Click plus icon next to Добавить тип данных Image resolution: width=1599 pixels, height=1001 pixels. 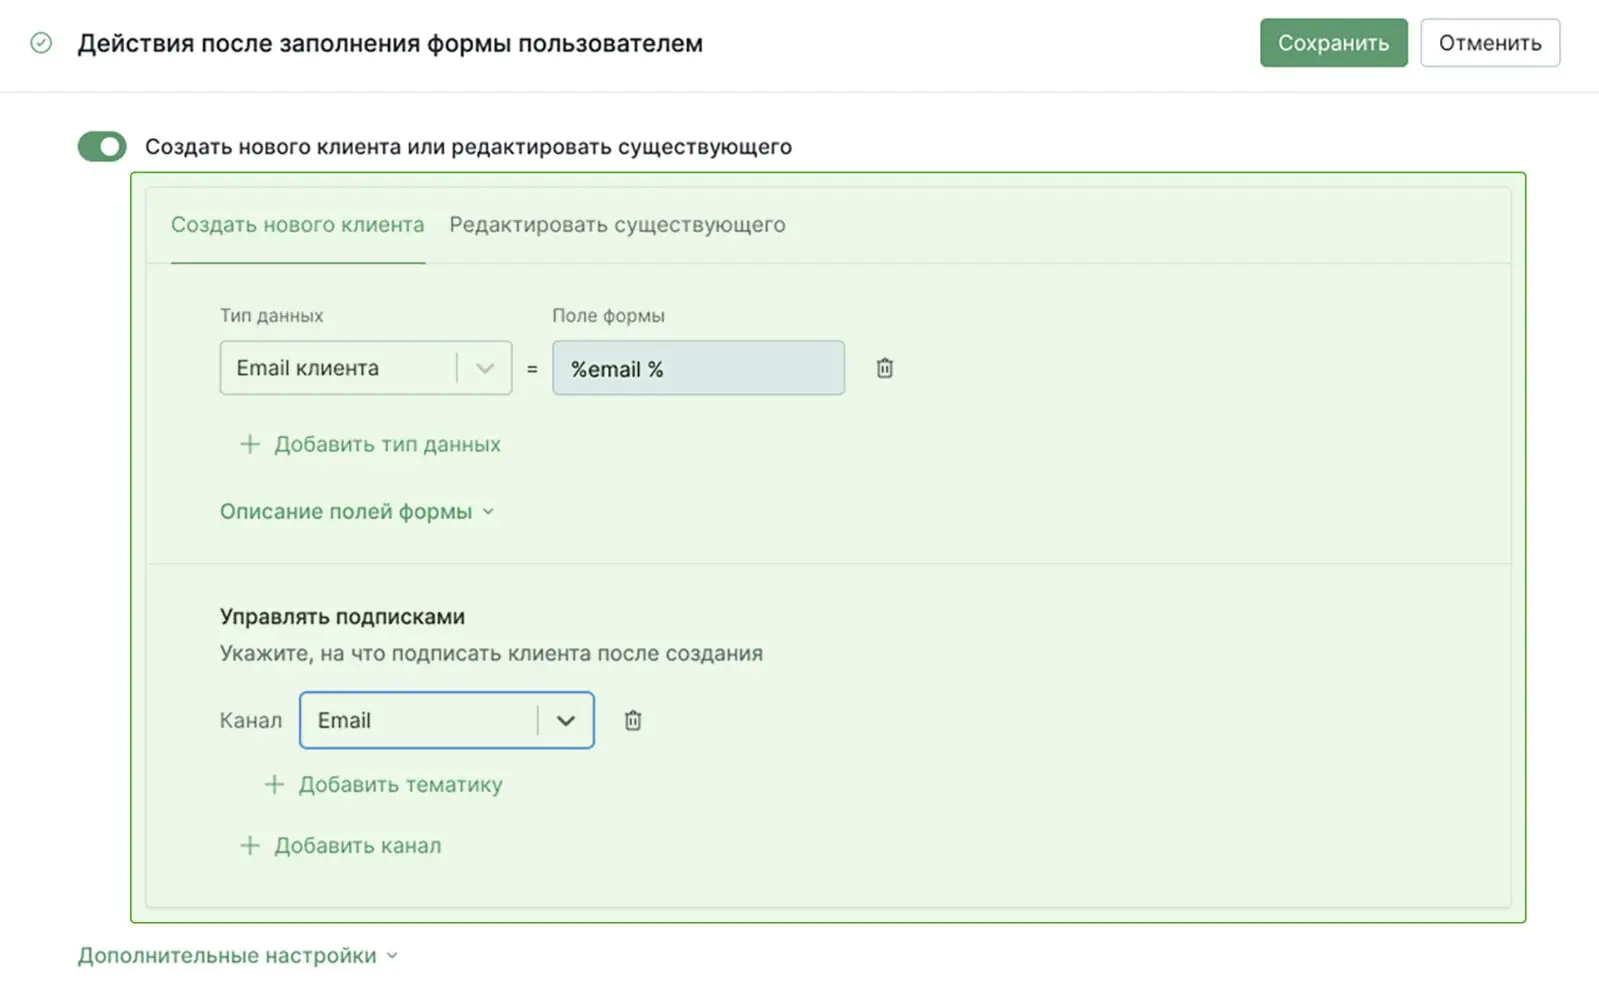(x=250, y=444)
